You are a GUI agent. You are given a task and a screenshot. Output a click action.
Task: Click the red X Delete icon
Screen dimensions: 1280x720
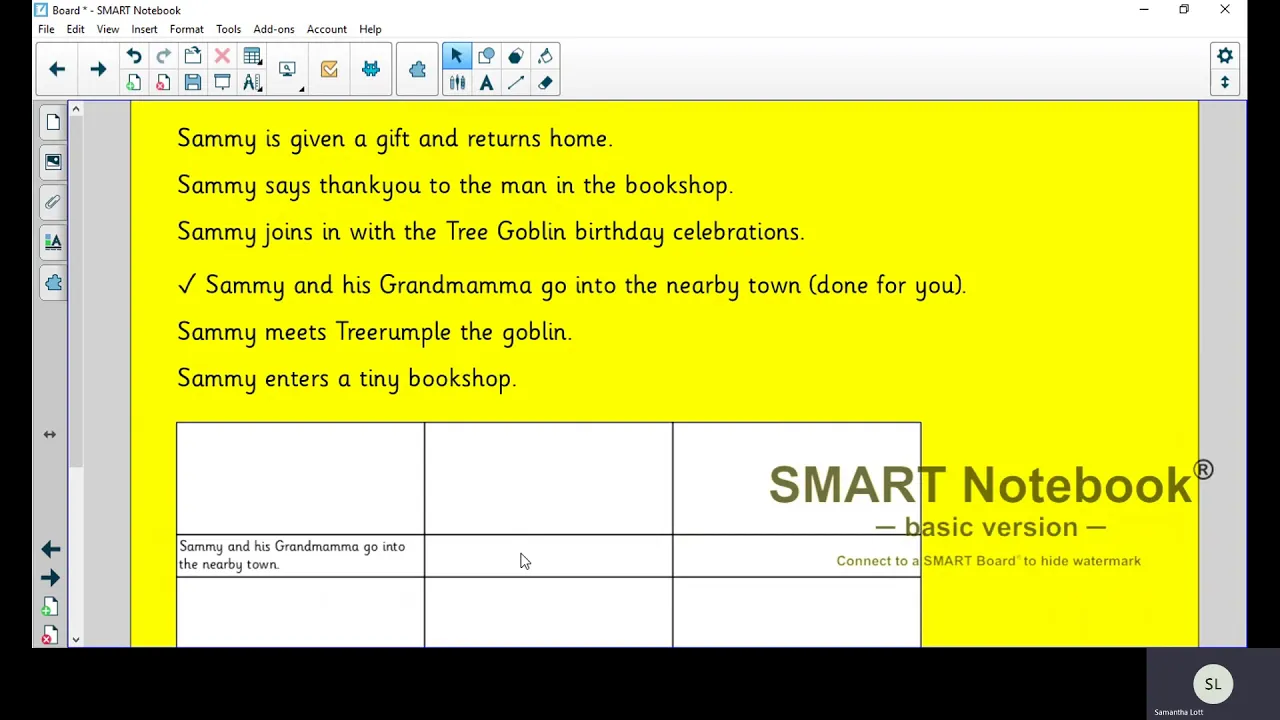[x=222, y=56]
